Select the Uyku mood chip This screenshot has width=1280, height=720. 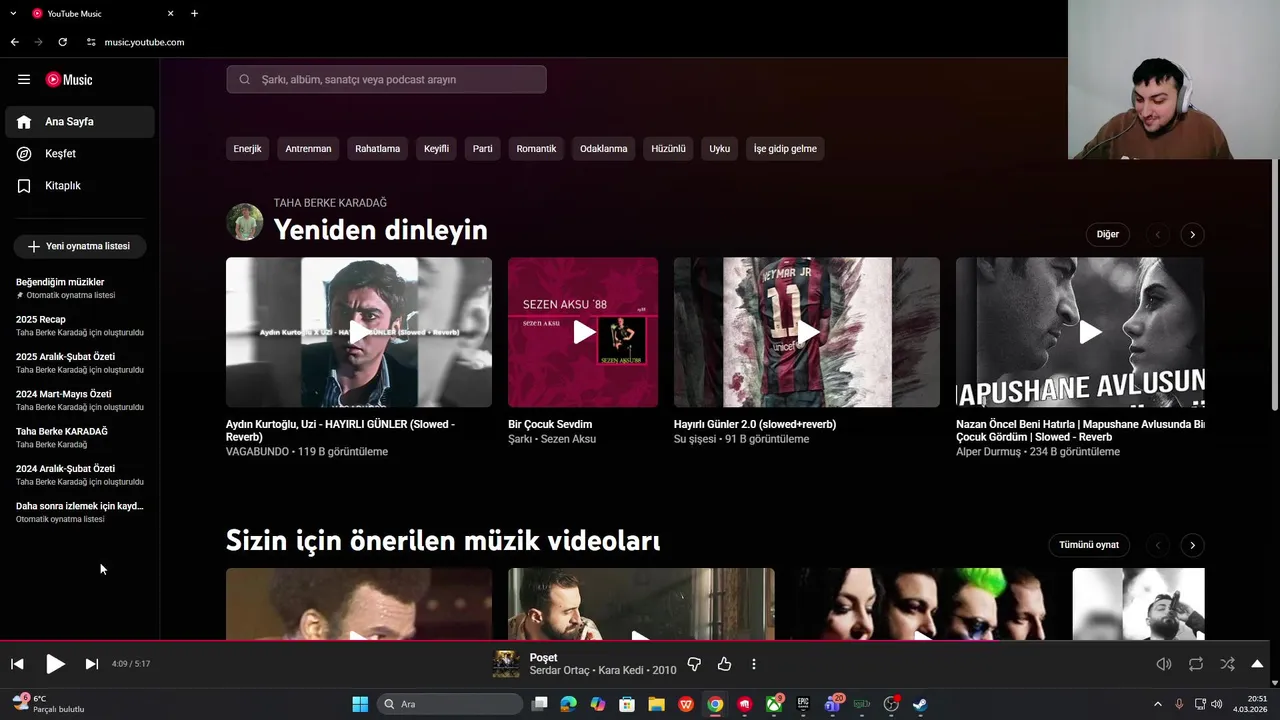(720, 149)
